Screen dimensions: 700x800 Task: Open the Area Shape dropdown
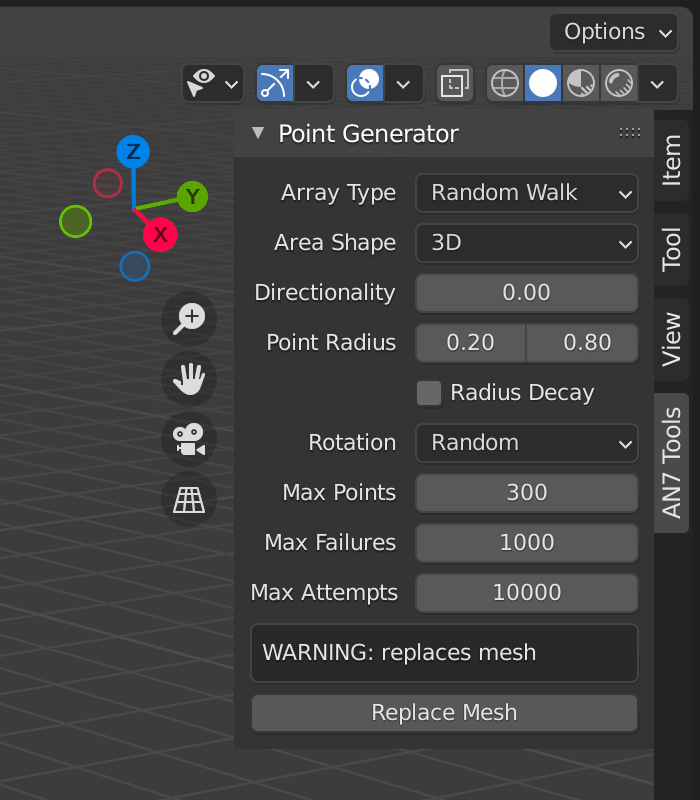click(527, 243)
